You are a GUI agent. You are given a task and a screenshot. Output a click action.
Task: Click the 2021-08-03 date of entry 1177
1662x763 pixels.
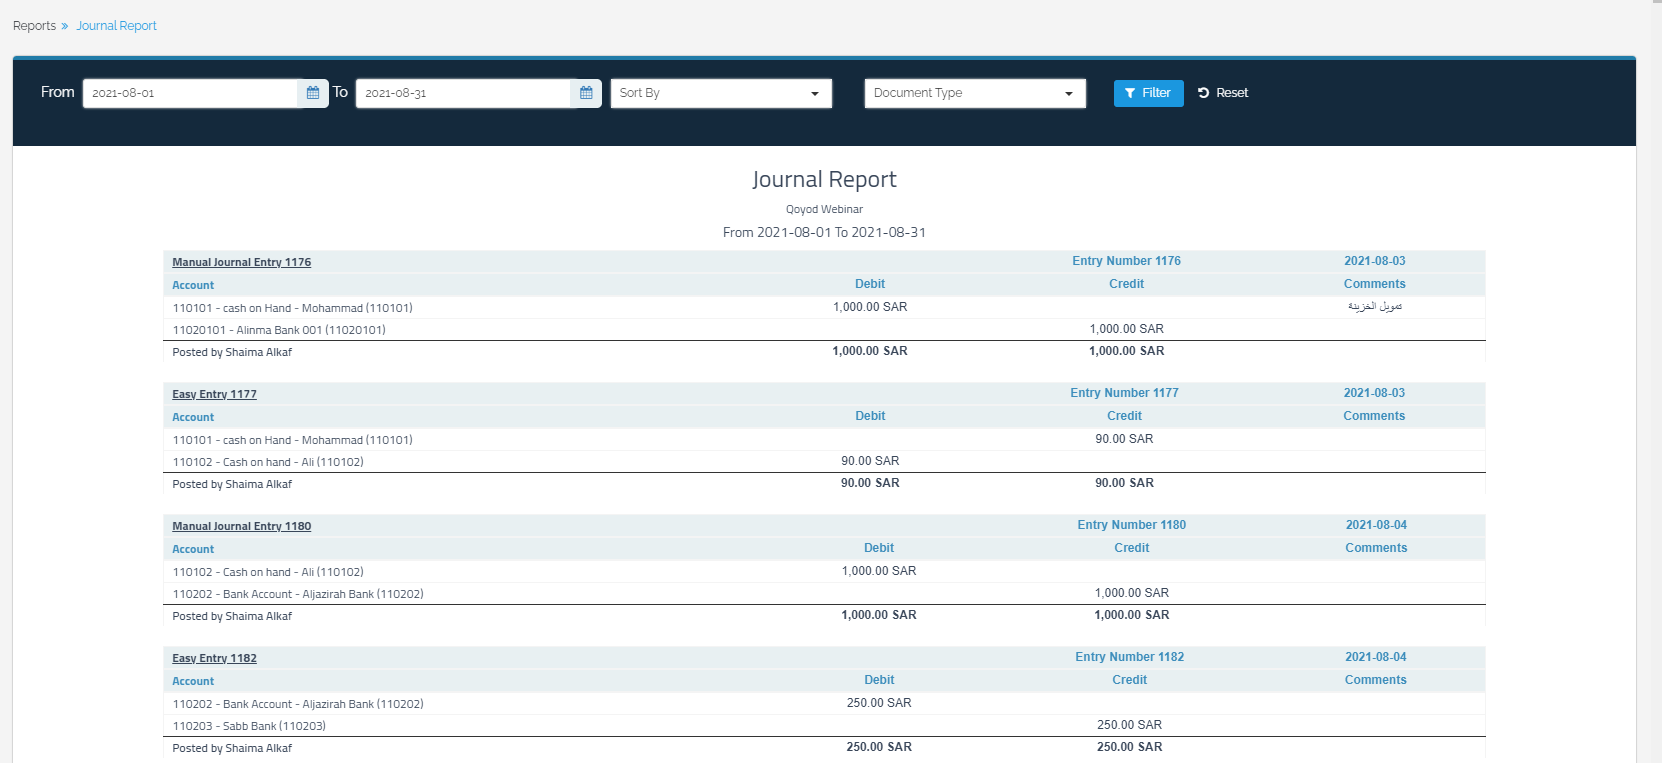(x=1374, y=393)
